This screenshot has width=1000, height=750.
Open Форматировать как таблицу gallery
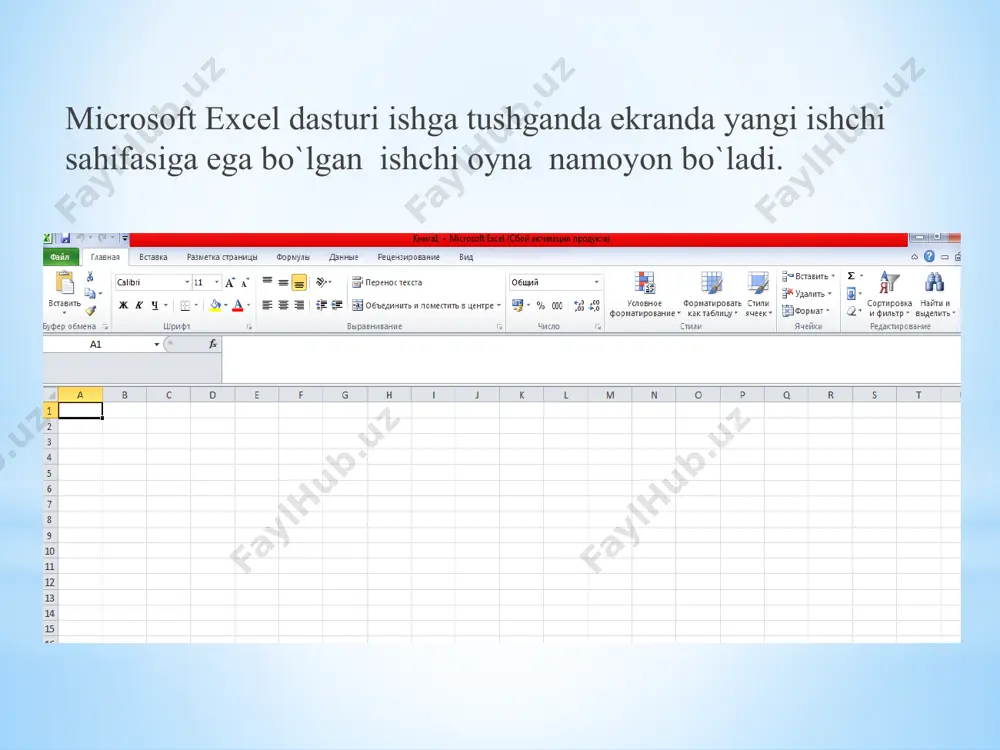712,294
